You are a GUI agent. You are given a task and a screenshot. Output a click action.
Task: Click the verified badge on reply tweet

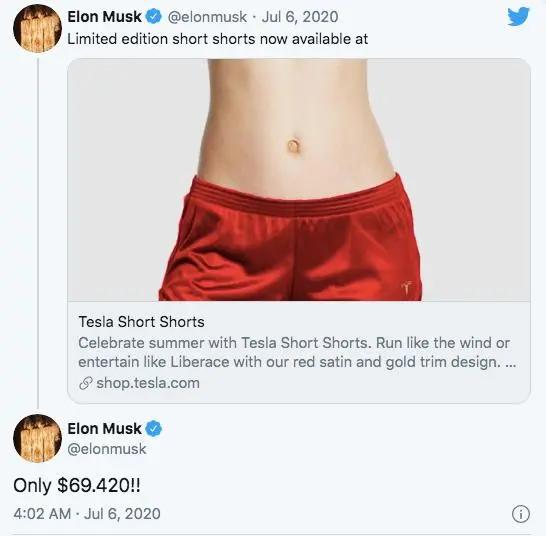(153, 428)
